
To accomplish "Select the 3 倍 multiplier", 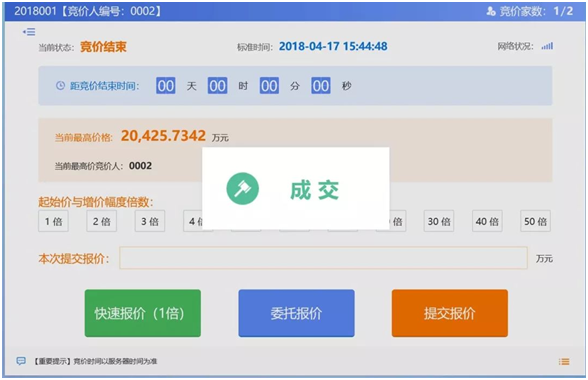I will pyautogui.click(x=150, y=221).
